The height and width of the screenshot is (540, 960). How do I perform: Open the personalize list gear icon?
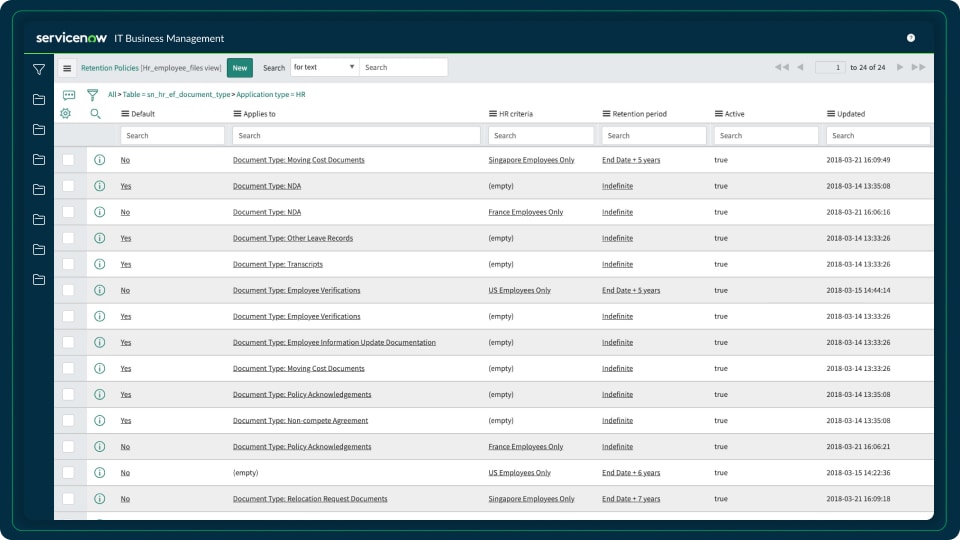pyautogui.click(x=66, y=114)
